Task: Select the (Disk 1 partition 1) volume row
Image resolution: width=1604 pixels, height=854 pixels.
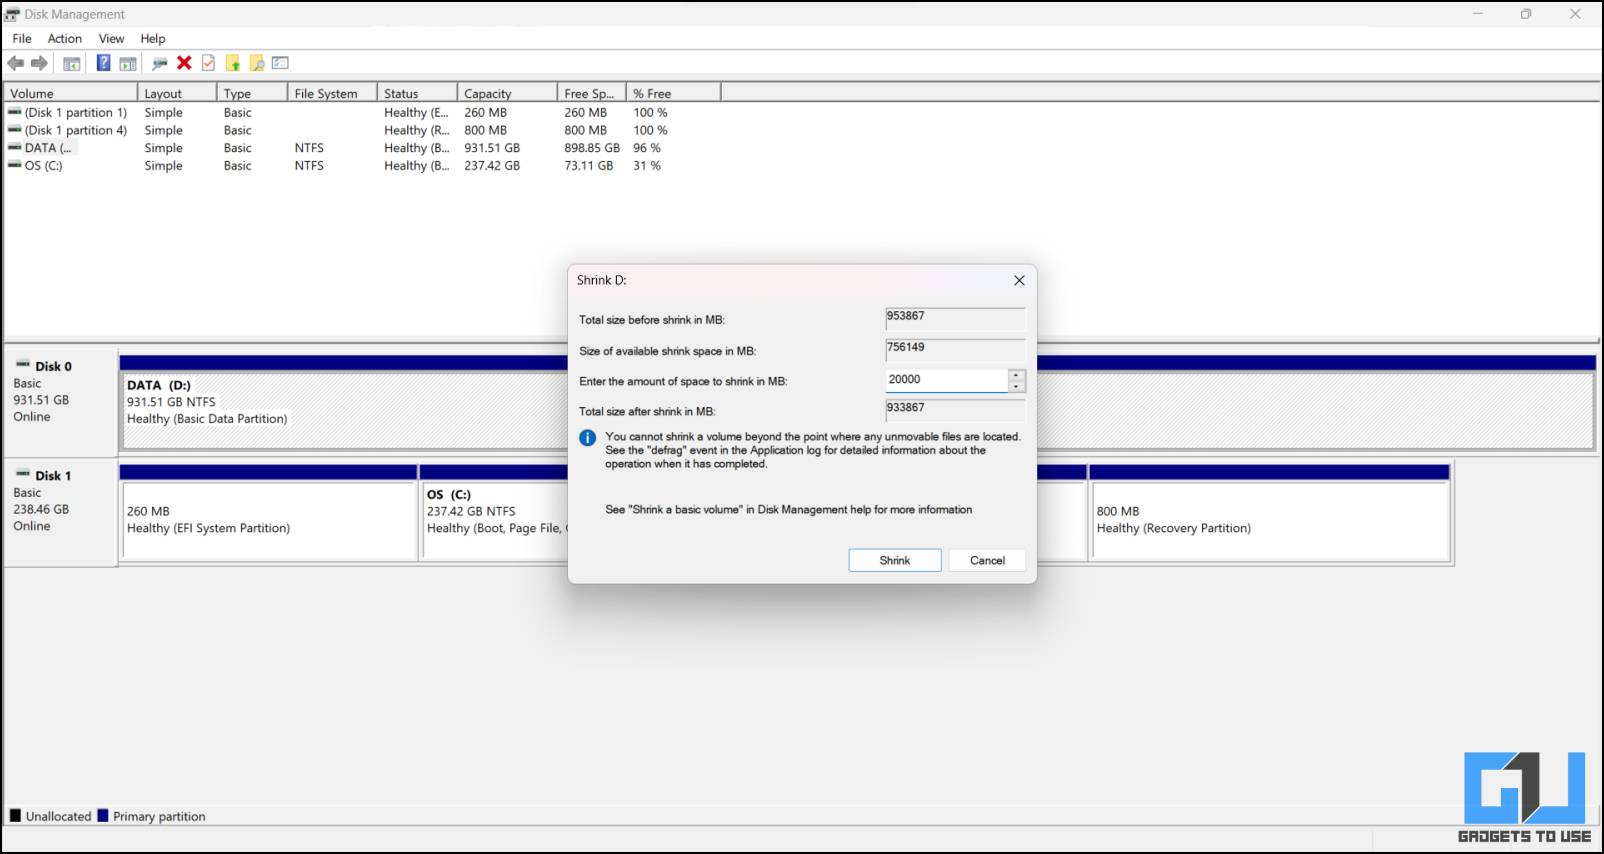Action: pyautogui.click(x=362, y=112)
